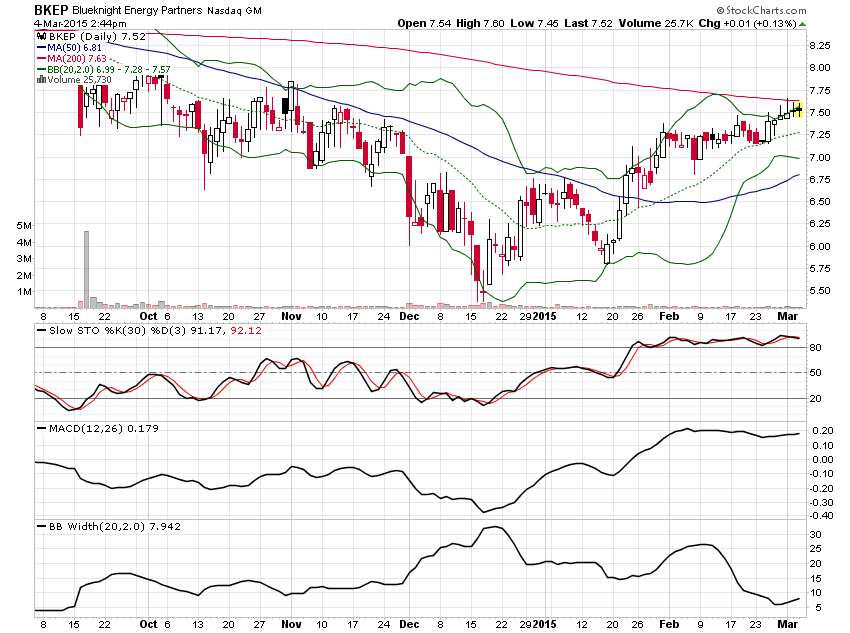This screenshot has height=633, width=850.
Task: Click the 8.25 price axis label
Action: [x=820, y=46]
